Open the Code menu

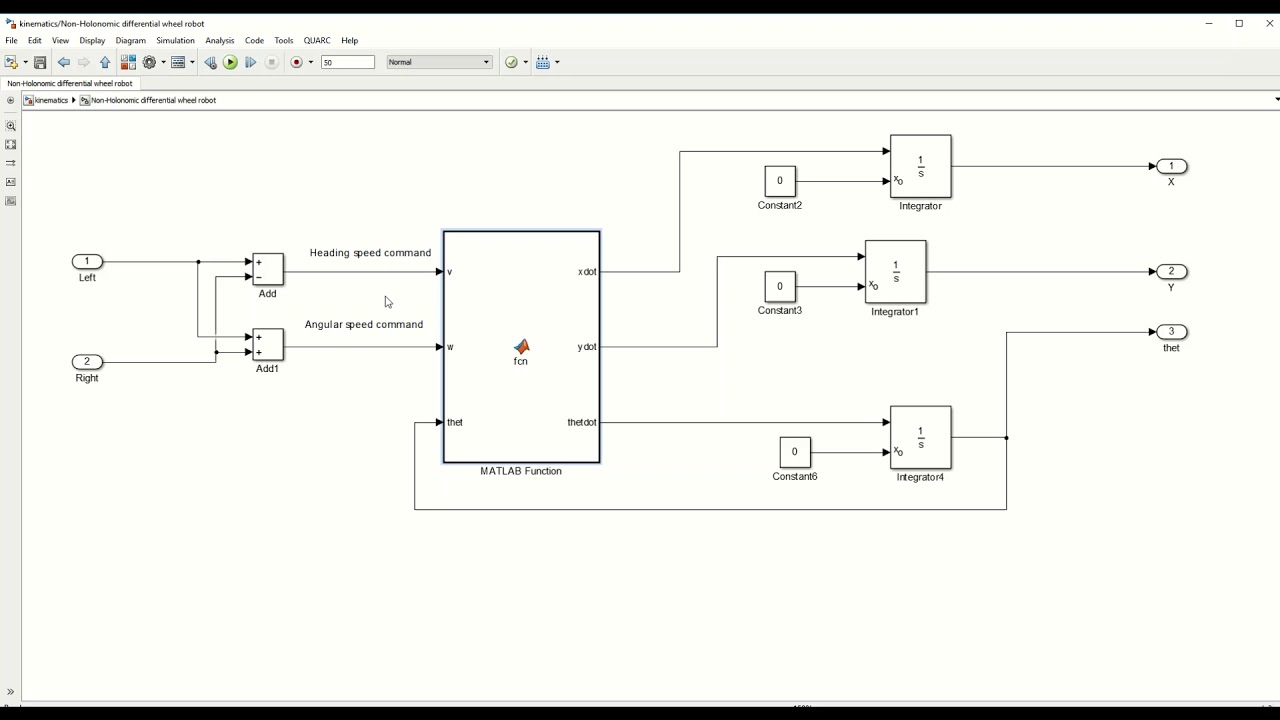tap(254, 41)
